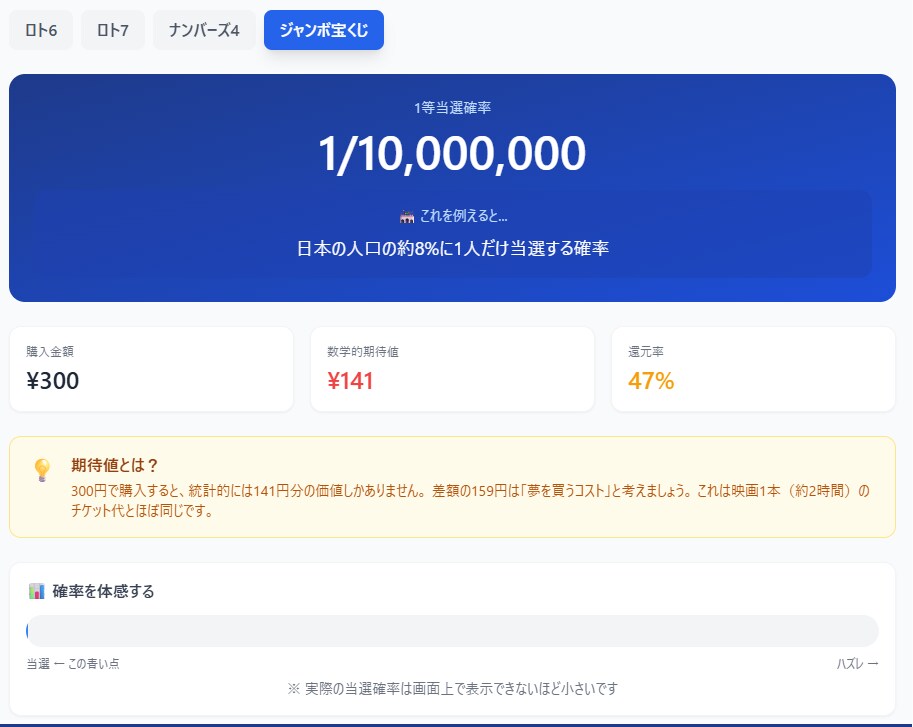The height and width of the screenshot is (727, 913).
Task: Click the light bulb icon beside 期待値とは？
Action: (x=43, y=470)
